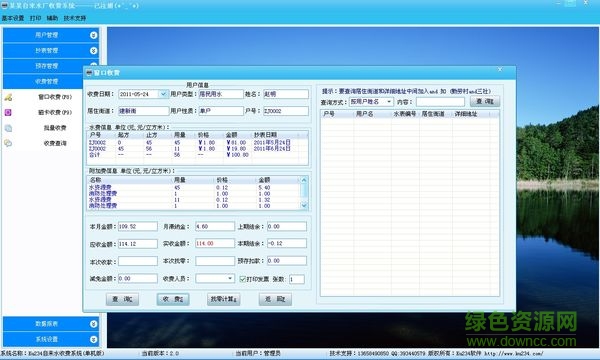Click the 本次找零 input box
The image size is (600, 360).
215,261
